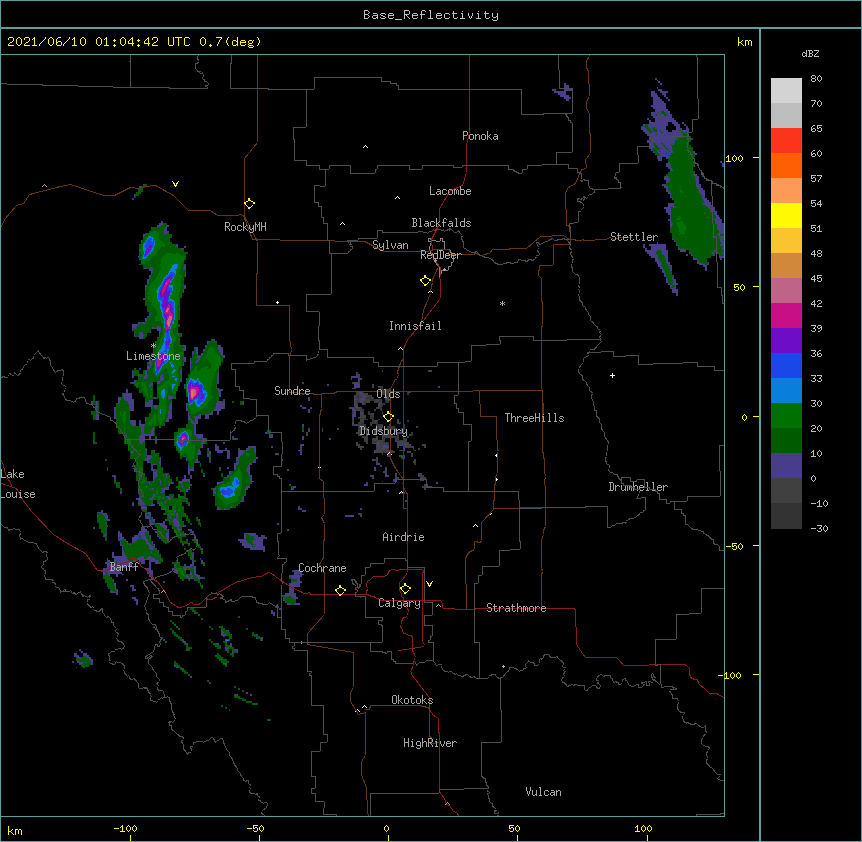Click the Blackfalds label

pyautogui.click(x=441, y=223)
